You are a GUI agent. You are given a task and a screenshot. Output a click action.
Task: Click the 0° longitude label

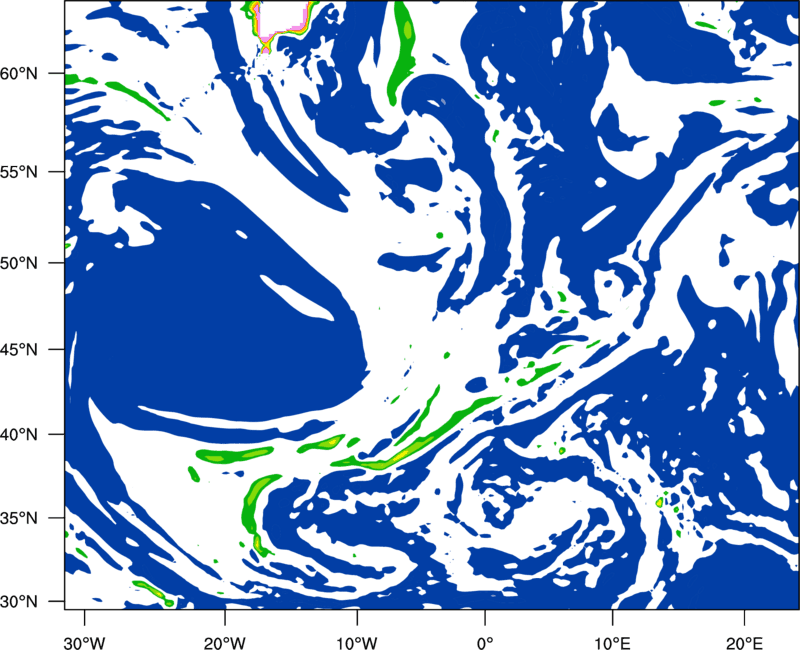click(x=485, y=643)
